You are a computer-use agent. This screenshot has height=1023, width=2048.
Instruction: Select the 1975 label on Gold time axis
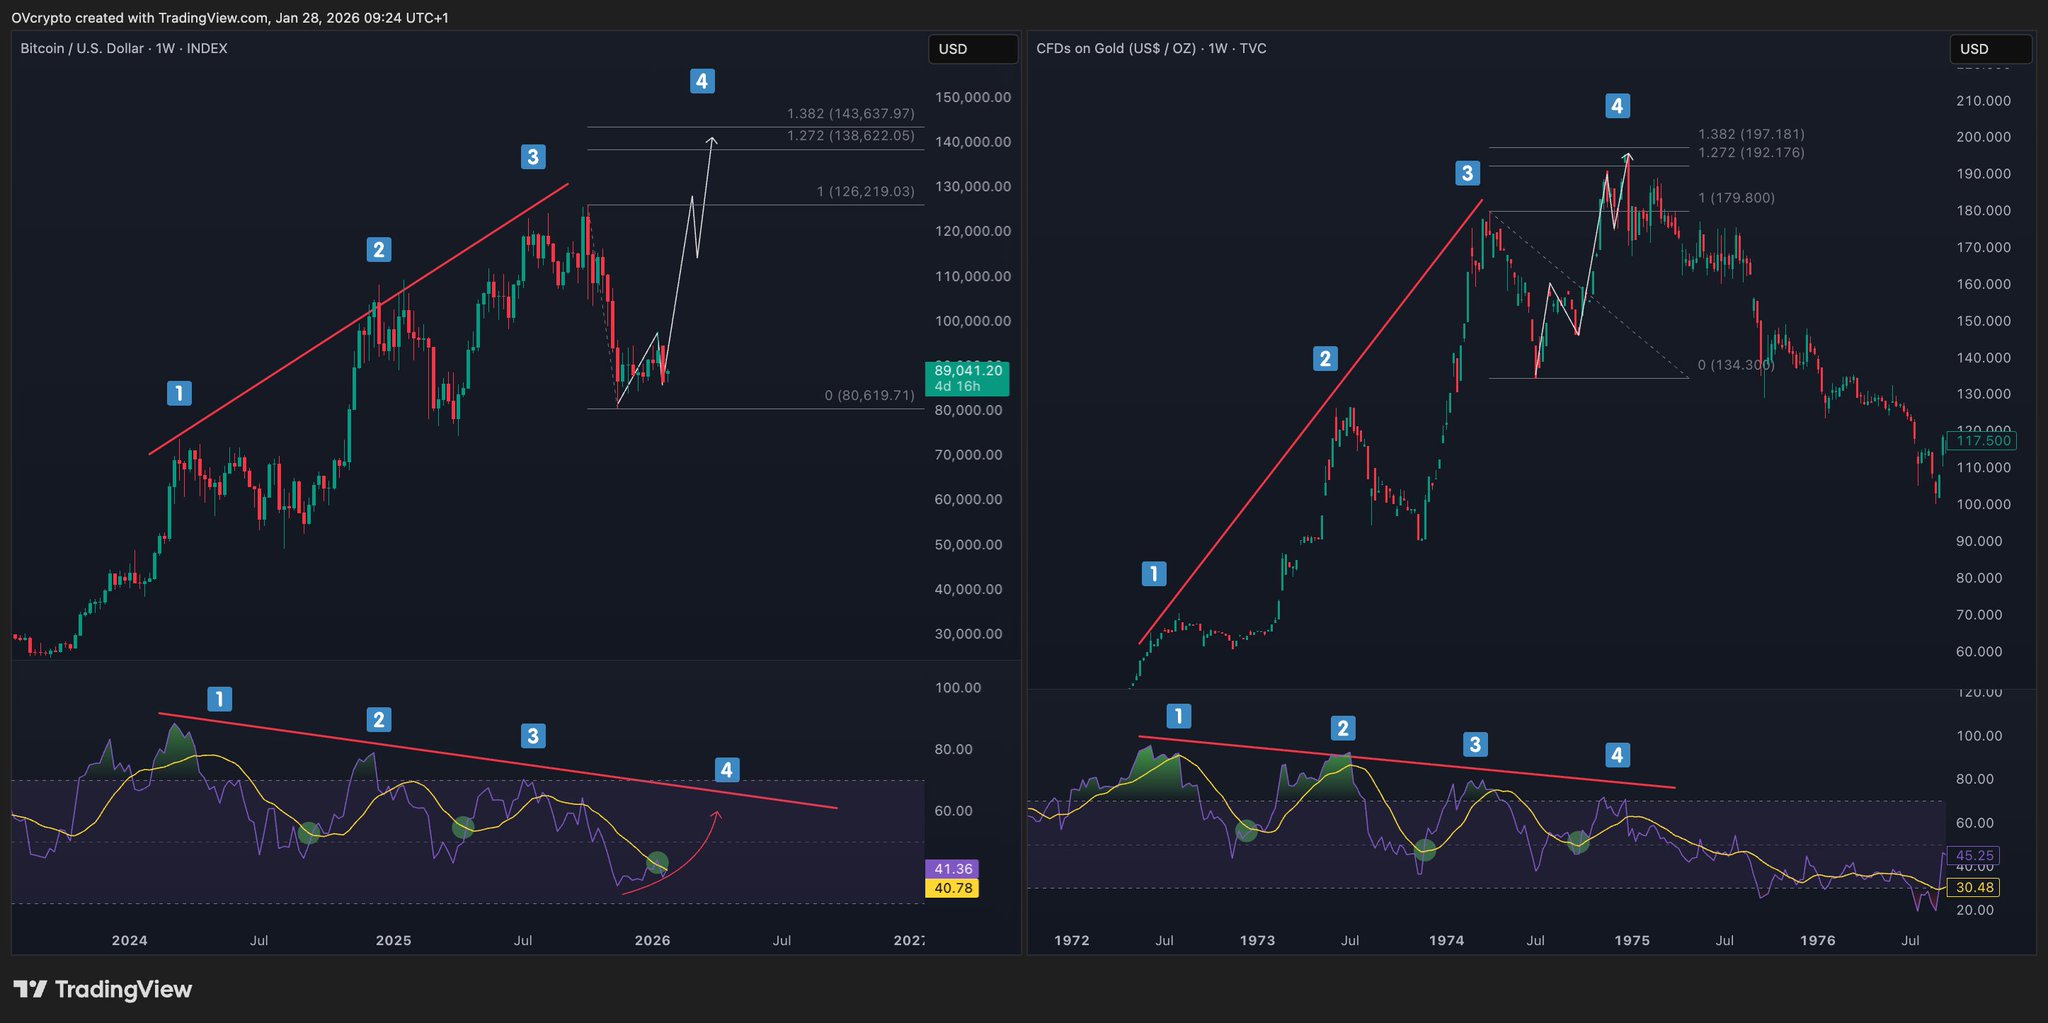[x=1632, y=940]
